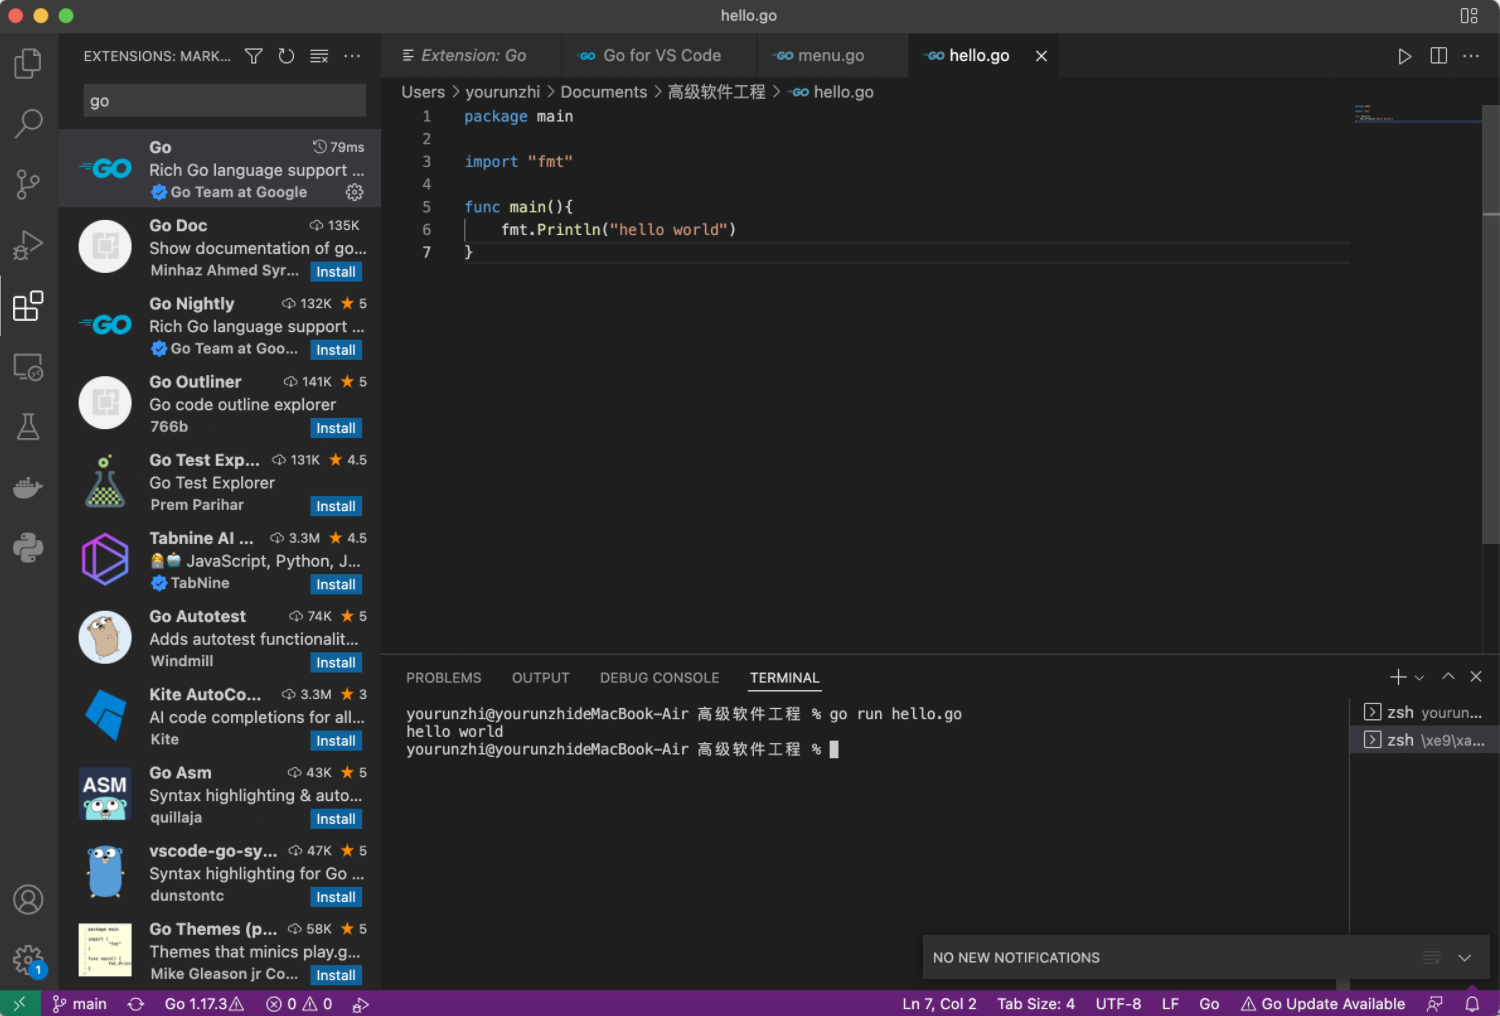Select the first zsh terminal session

1424,712
